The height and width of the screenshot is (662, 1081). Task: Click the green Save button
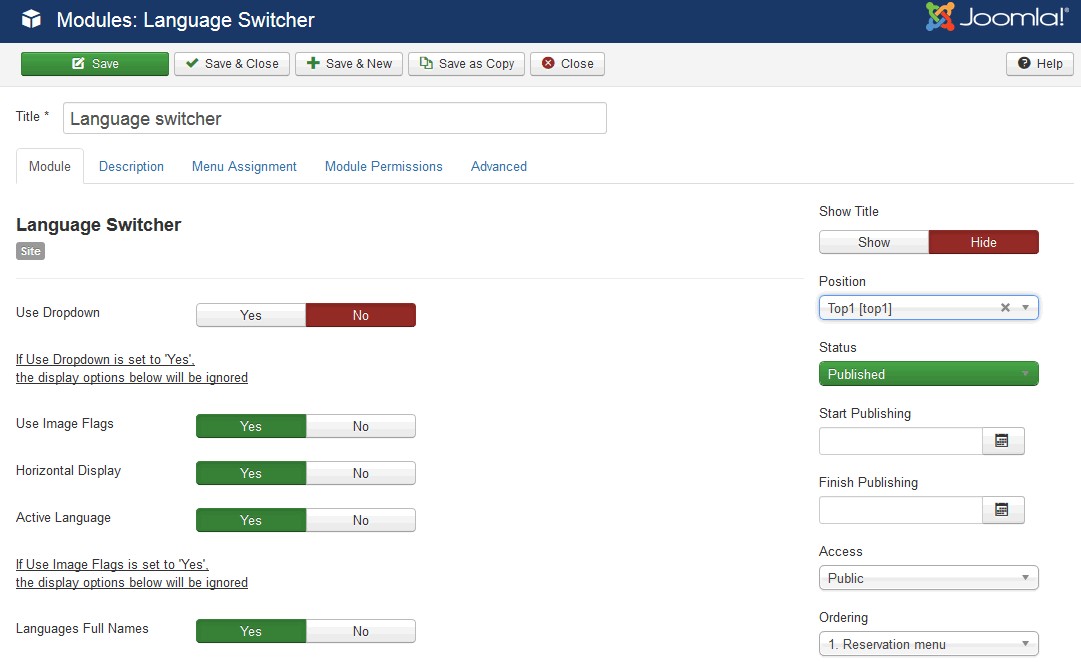[x=95, y=64]
